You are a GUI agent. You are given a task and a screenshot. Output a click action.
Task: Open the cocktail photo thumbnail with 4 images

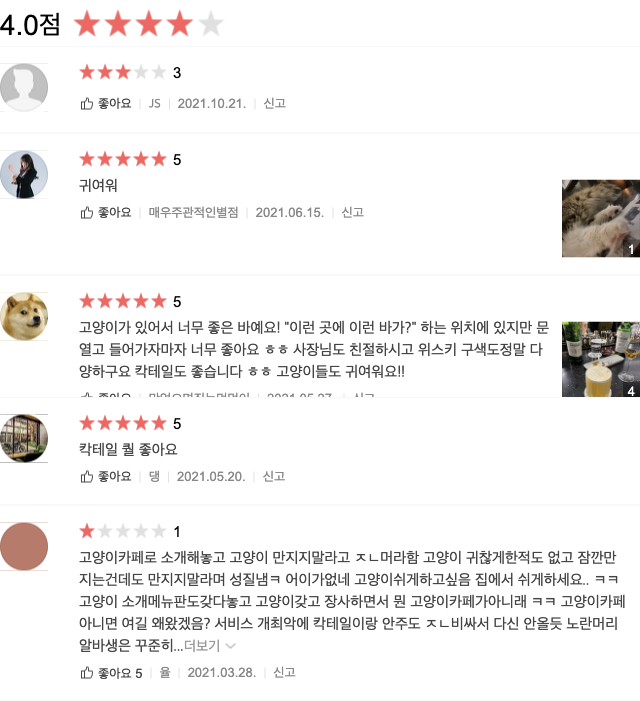(x=601, y=359)
